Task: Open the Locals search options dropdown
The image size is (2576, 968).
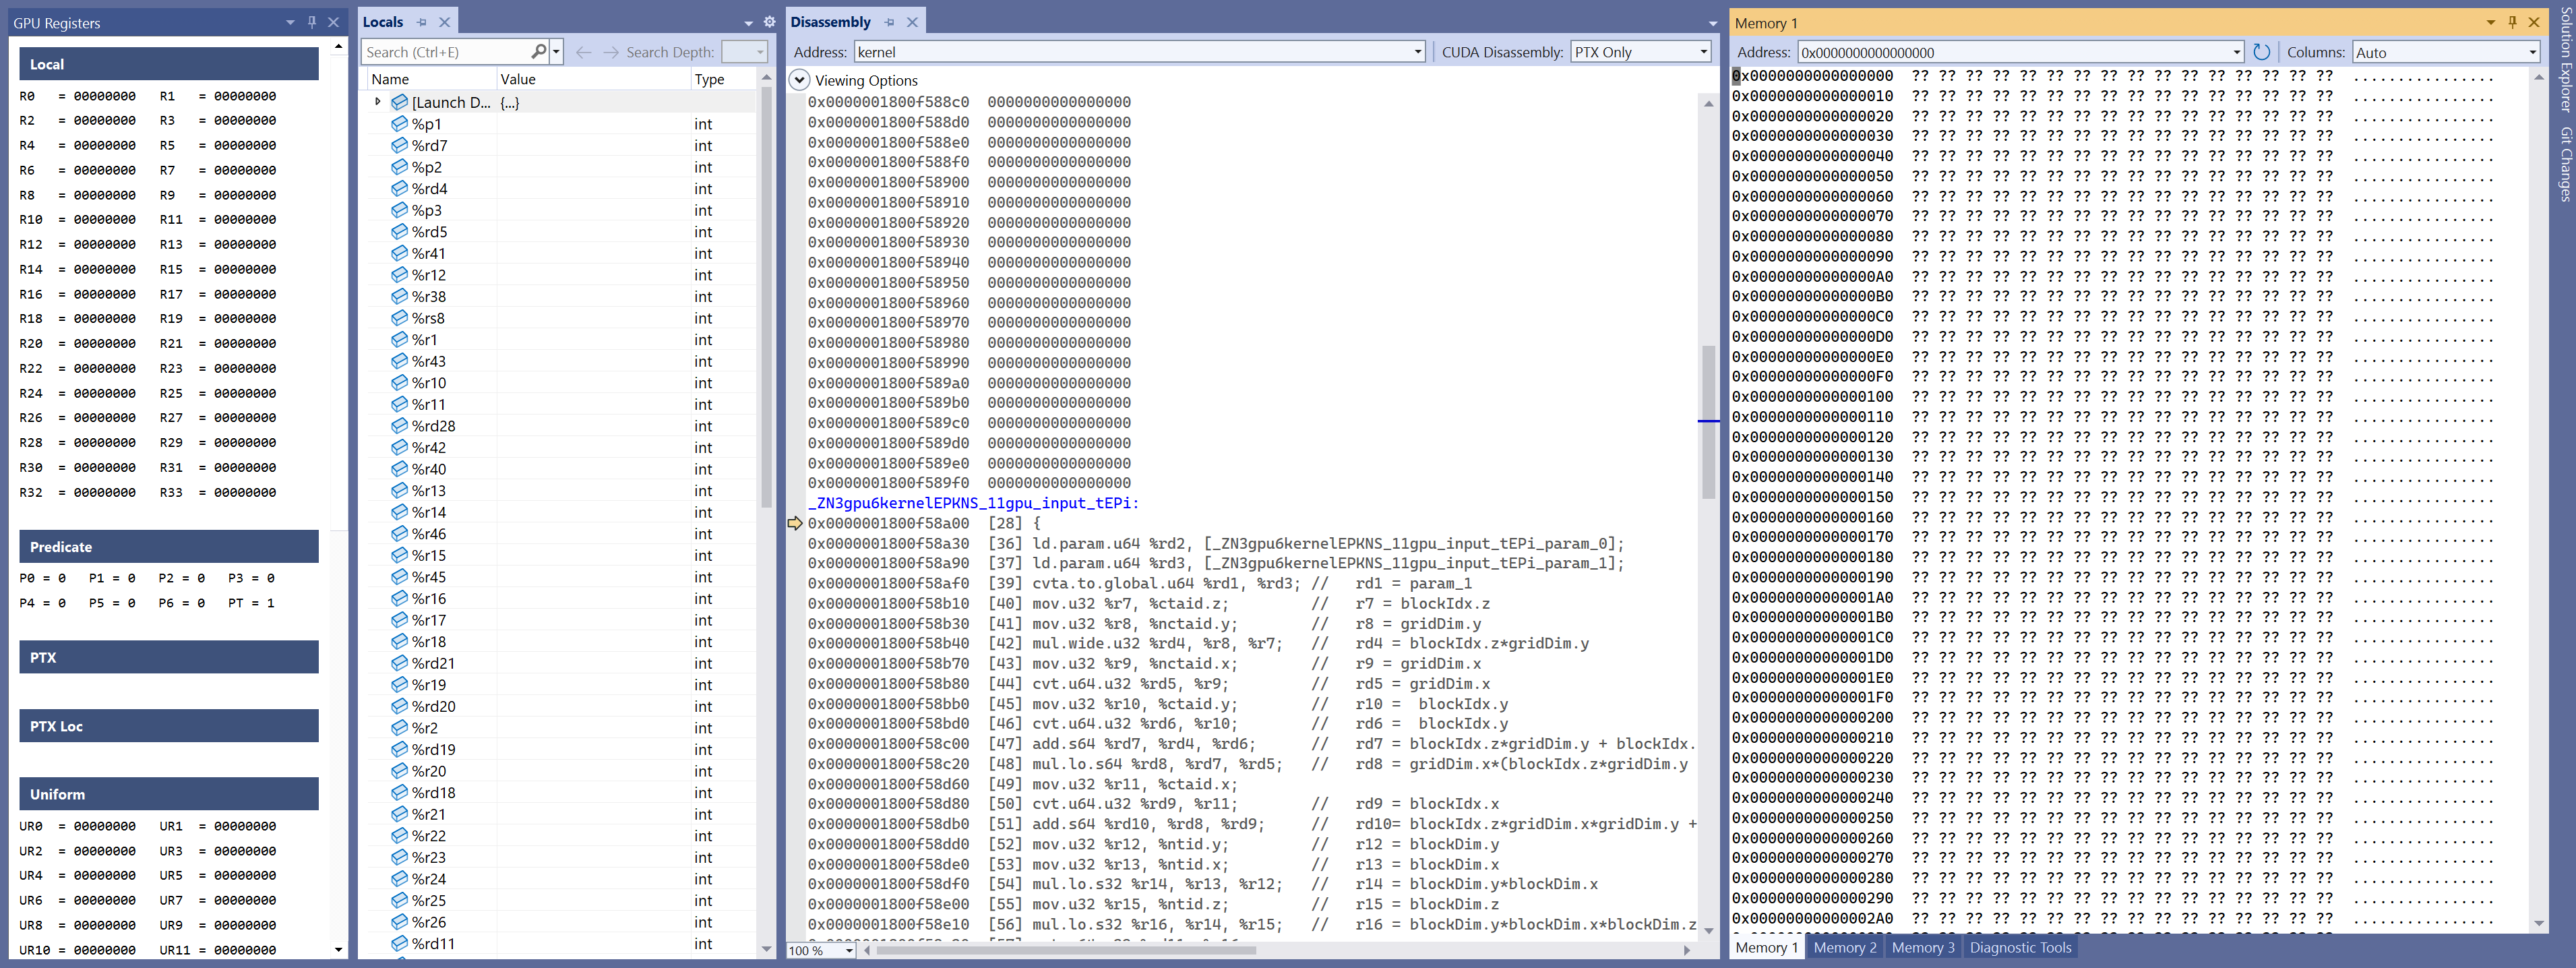Action: 556,51
